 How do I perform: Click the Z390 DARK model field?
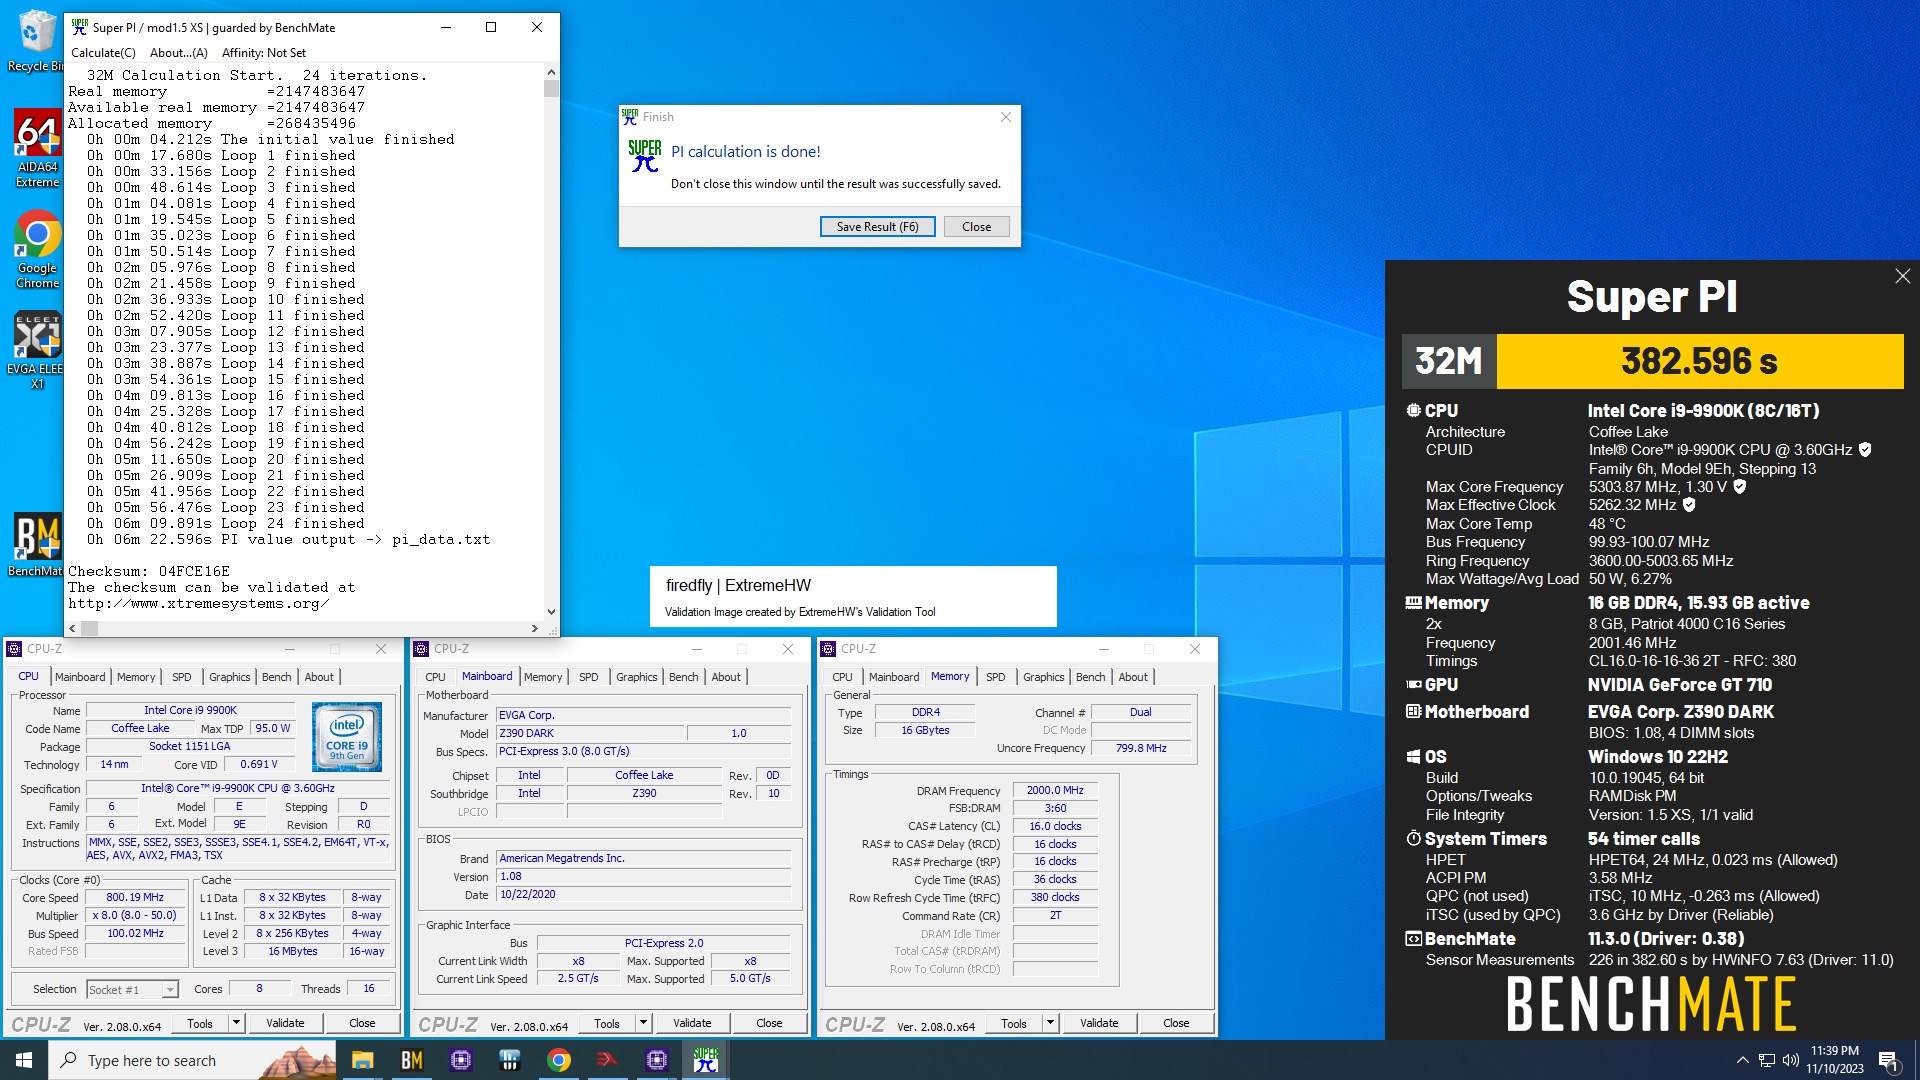pos(590,733)
